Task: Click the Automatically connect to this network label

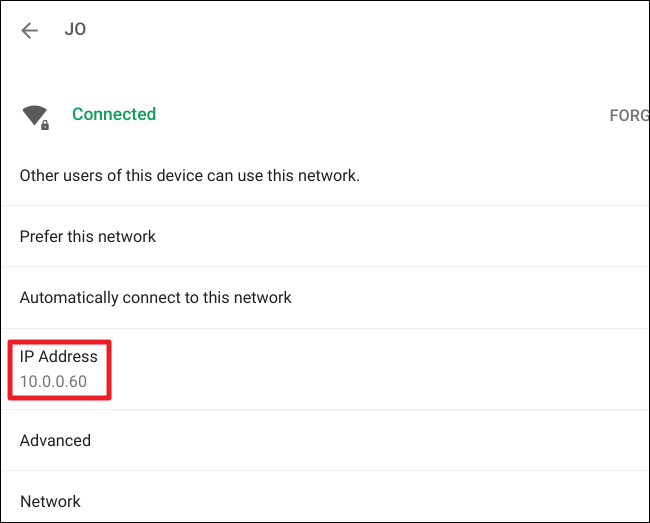Action: pyautogui.click(x=155, y=297)
